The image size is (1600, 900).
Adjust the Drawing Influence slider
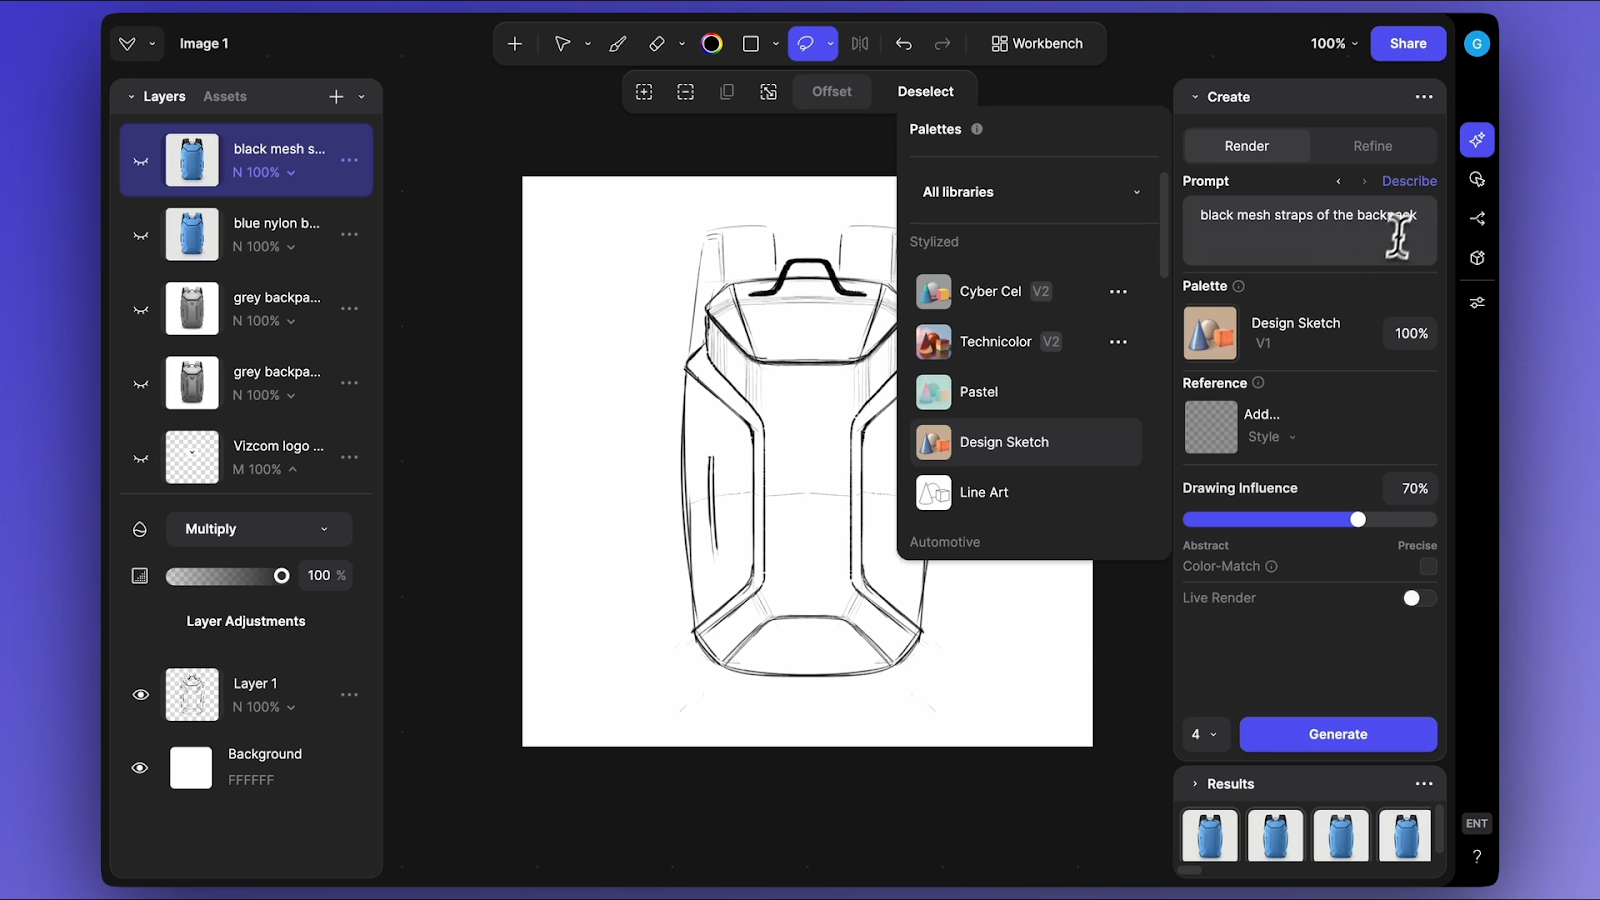[x=1358, y=519]
